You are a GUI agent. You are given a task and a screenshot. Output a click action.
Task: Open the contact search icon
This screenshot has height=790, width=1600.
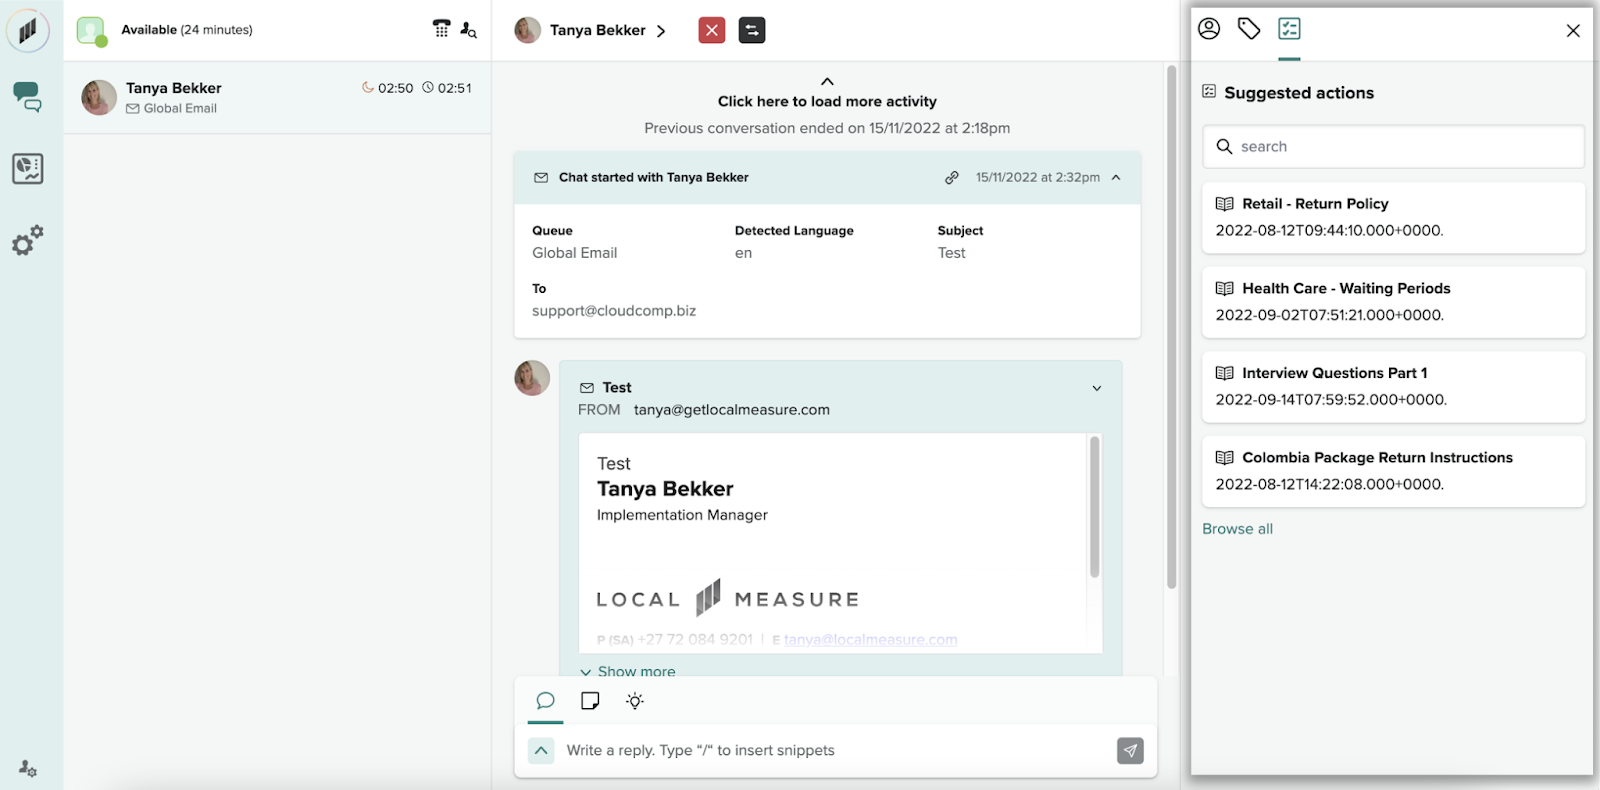[x=468, y=30]
